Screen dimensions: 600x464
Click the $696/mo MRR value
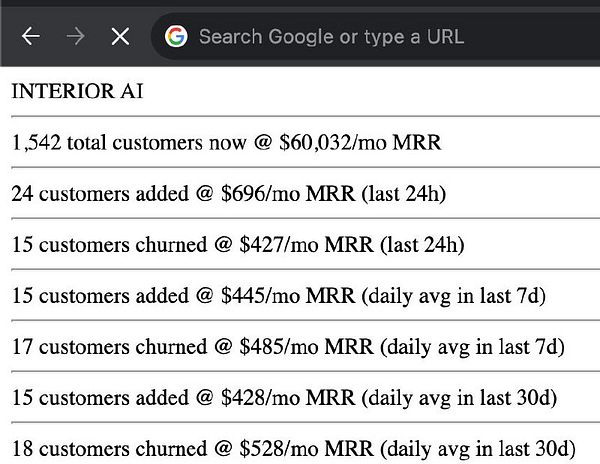pos(288,194)
